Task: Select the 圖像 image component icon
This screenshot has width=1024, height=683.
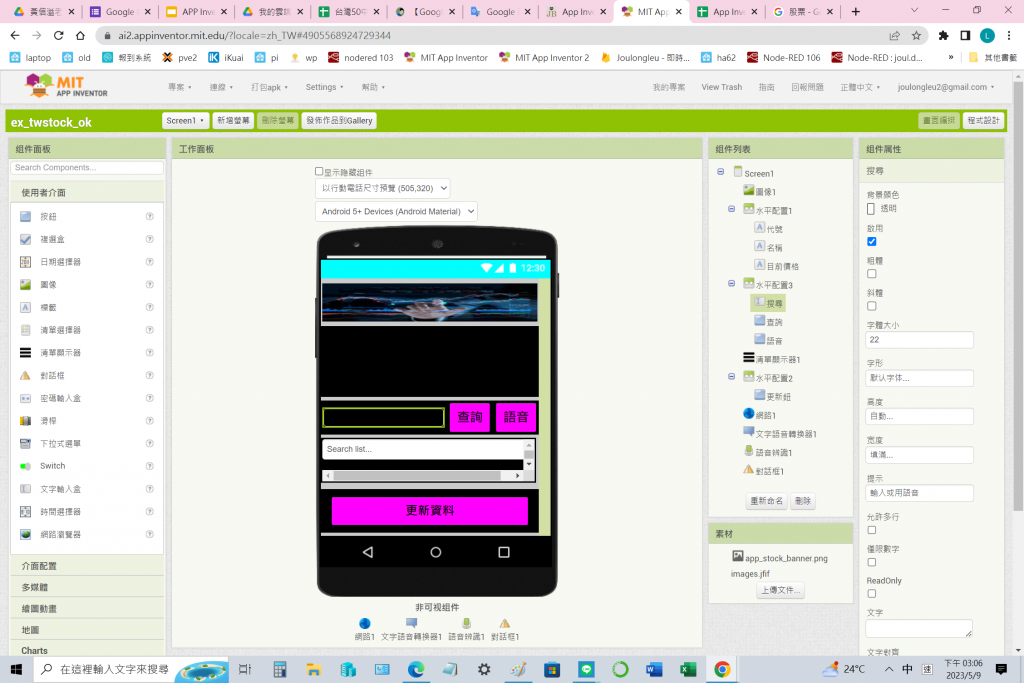Action: tap(25, 285)
